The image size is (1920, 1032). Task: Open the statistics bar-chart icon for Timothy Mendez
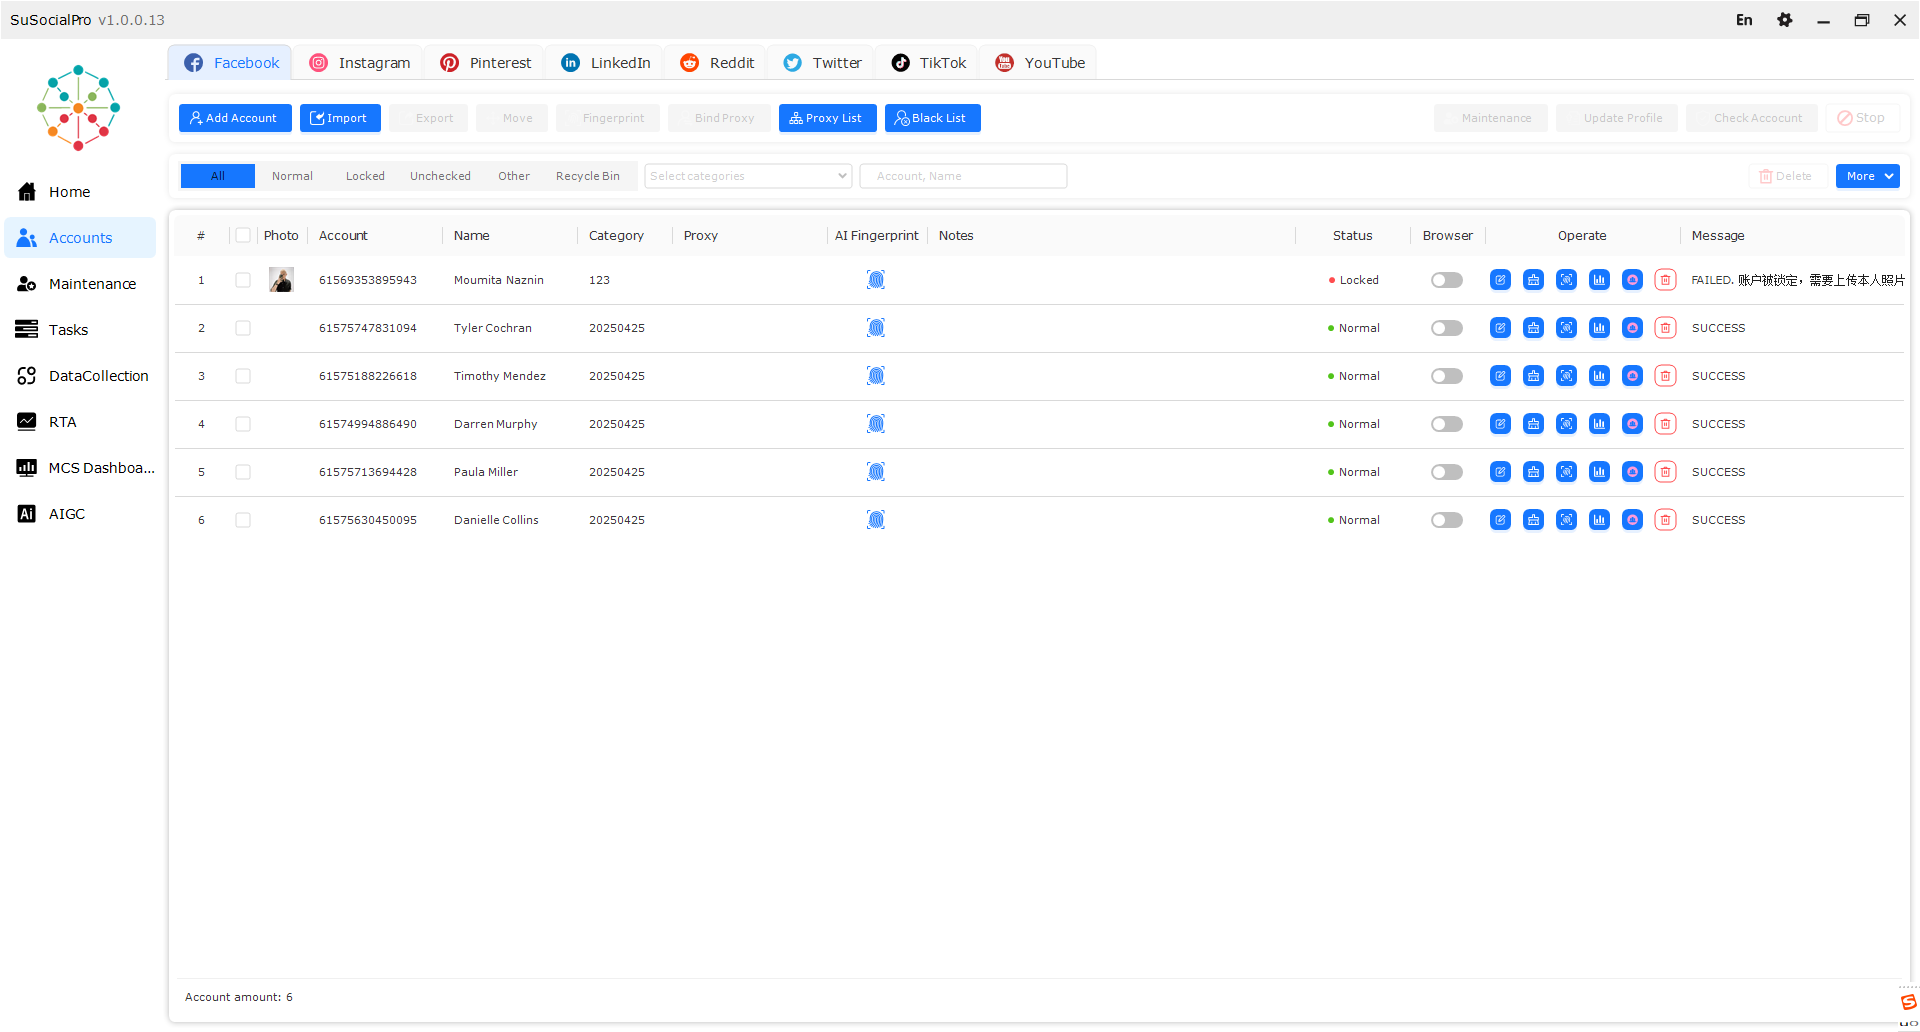pyautogui.click(x=1599, y=376)
